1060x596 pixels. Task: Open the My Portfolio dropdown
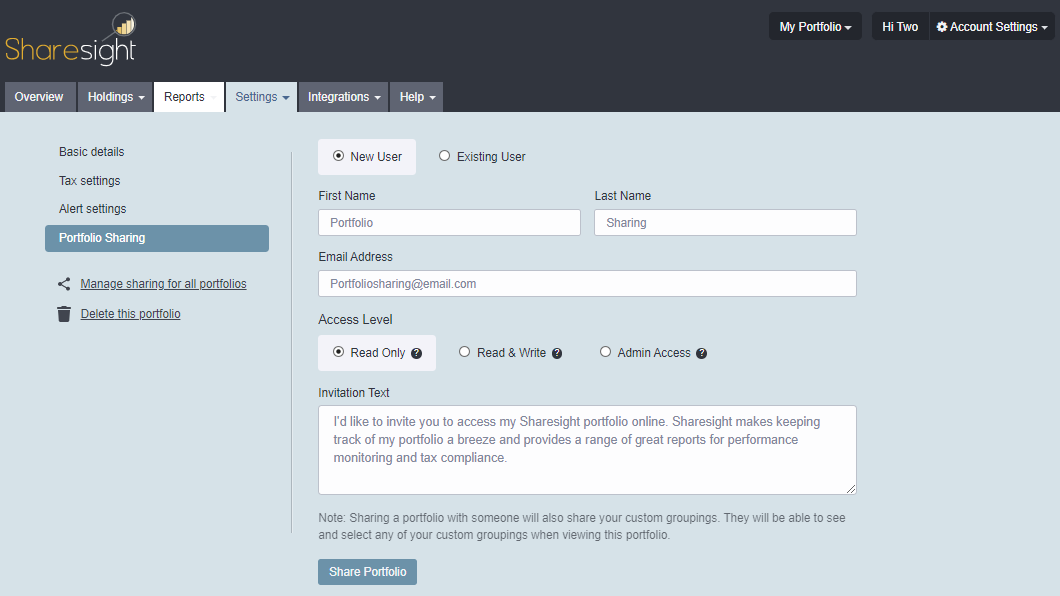click(815, 25)
